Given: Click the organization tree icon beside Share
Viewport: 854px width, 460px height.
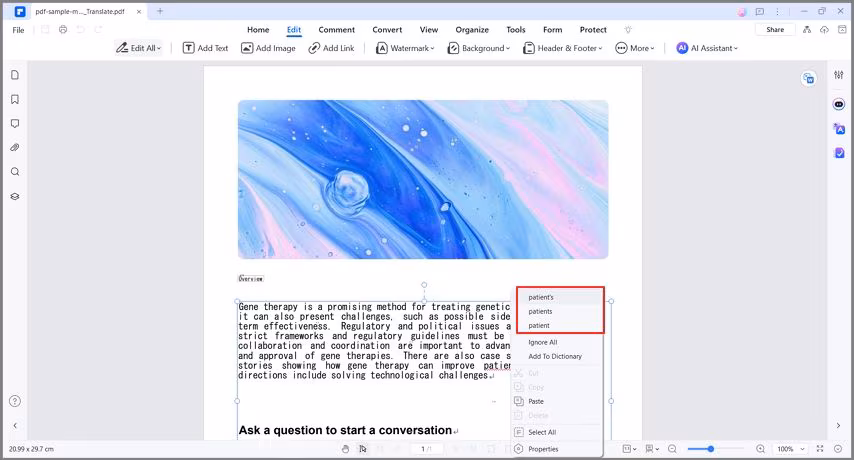Looking at the screenshot, I should (807, 30).
